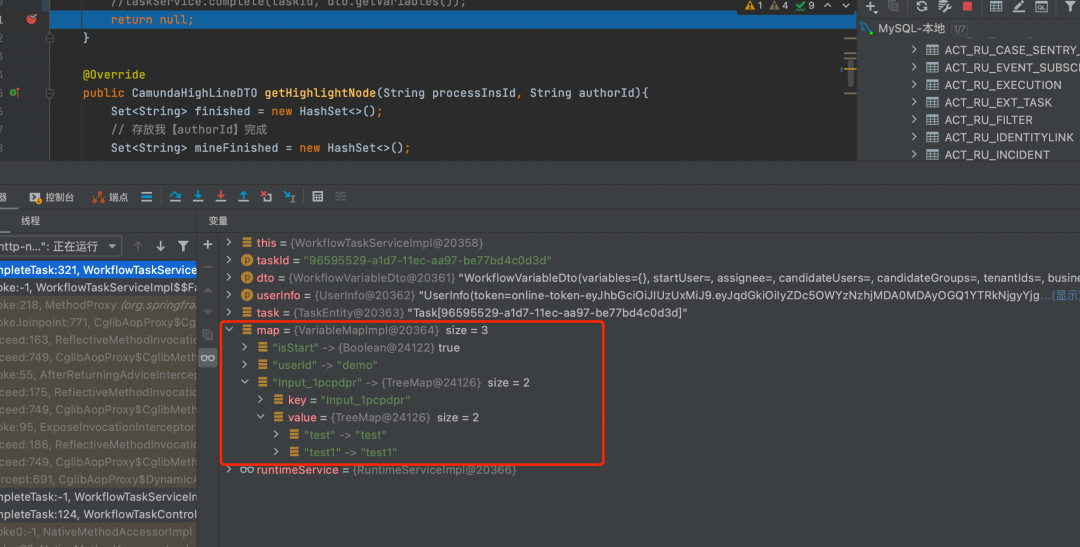Click the breakpoint on return null line
This screenshot has width=1080, height=547.
(32, 19)
